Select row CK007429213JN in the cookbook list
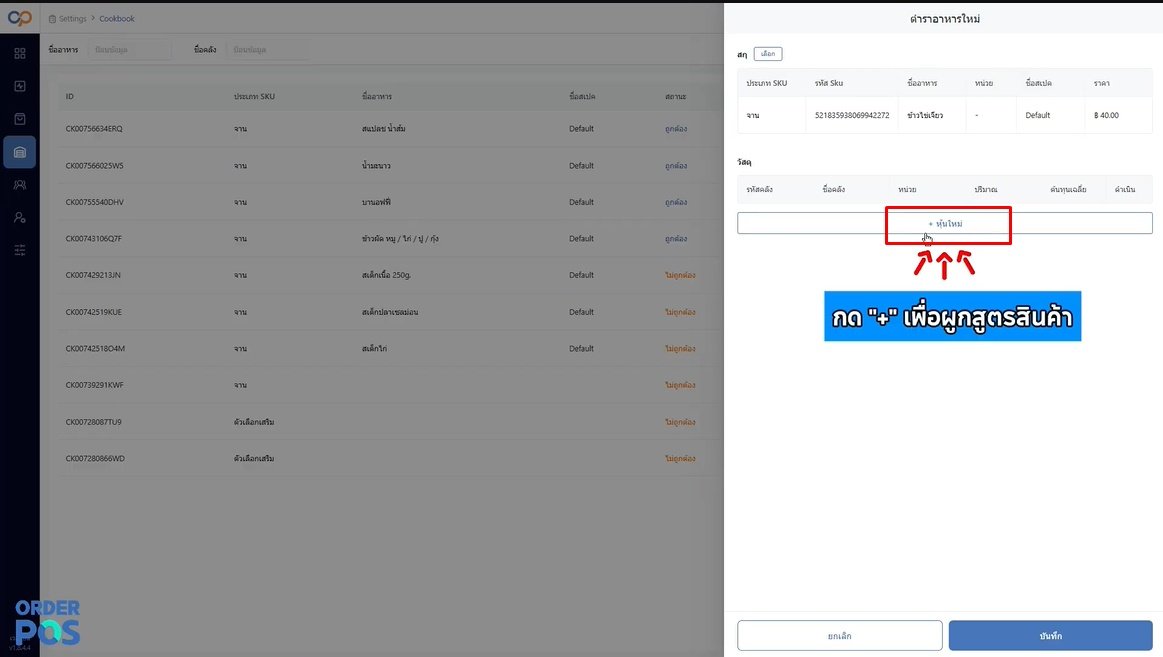1163x657 pixels. pos(391,275)
